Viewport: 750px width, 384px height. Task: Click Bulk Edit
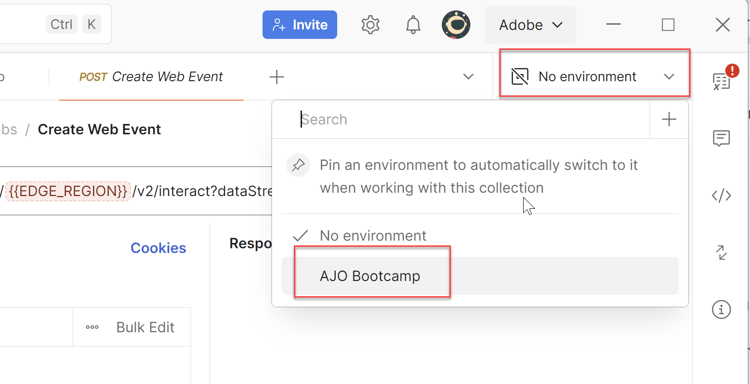pos(145,327)
